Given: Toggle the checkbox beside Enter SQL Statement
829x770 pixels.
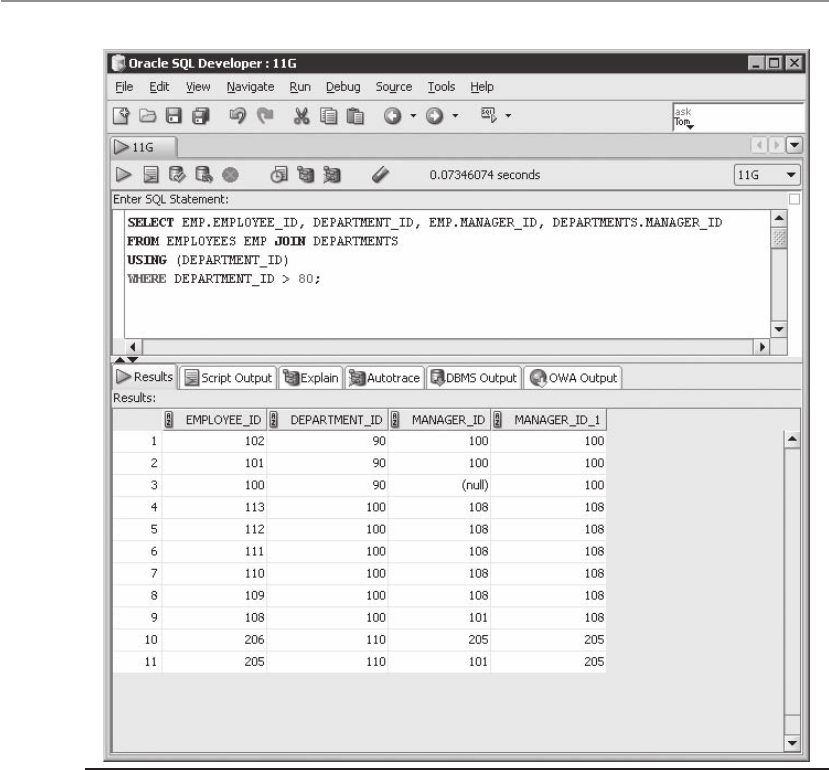Looking at the screenshot, I should click(794, 199).
